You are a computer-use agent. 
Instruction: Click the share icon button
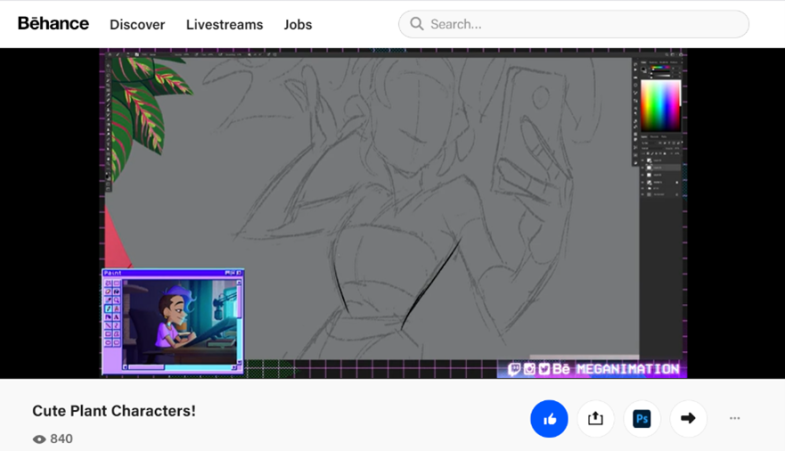click(595, 419)
